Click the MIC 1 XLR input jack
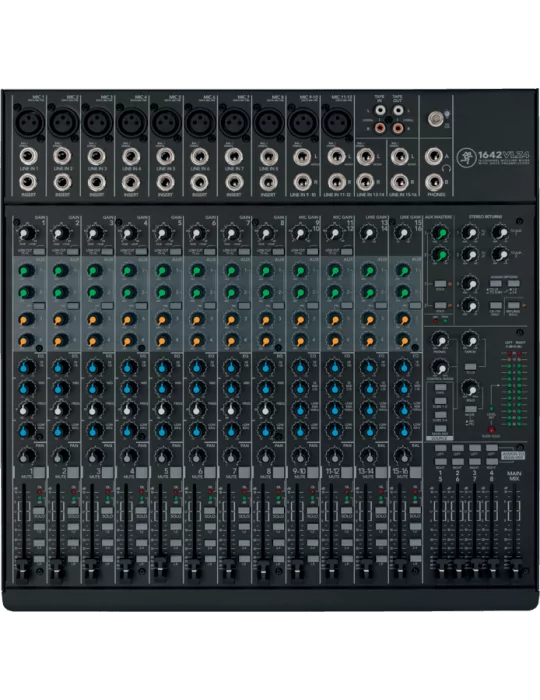Viewport: 540px width, 700px height. [28, 121]
